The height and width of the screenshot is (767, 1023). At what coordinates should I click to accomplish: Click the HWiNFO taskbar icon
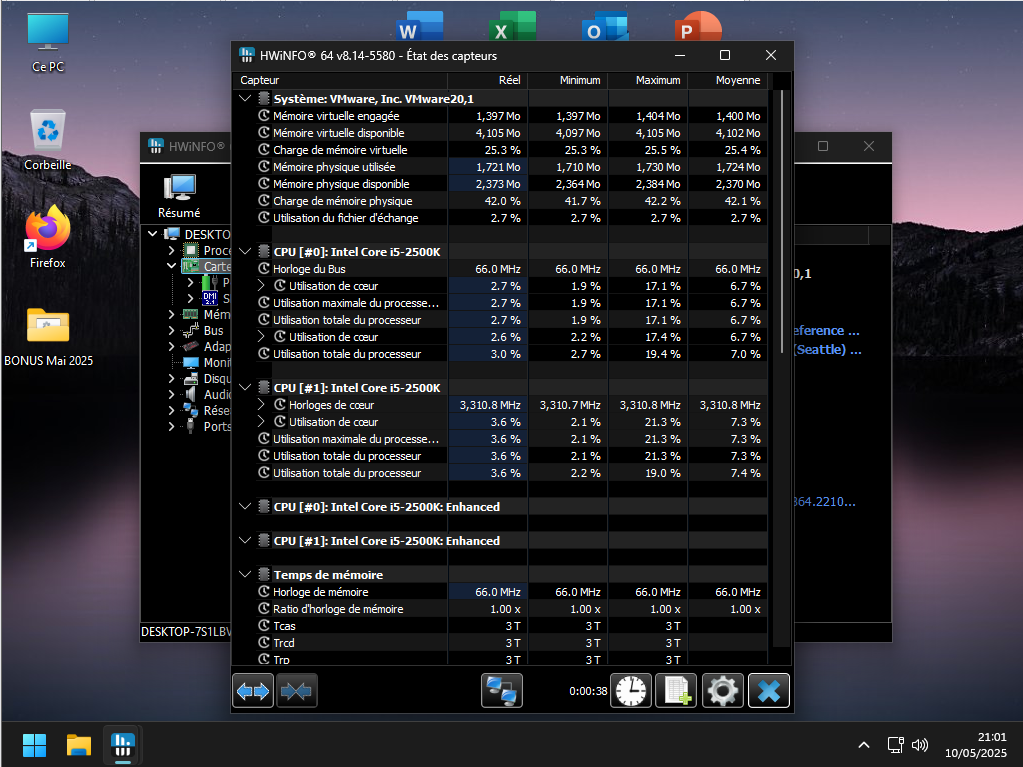[123, 745]
